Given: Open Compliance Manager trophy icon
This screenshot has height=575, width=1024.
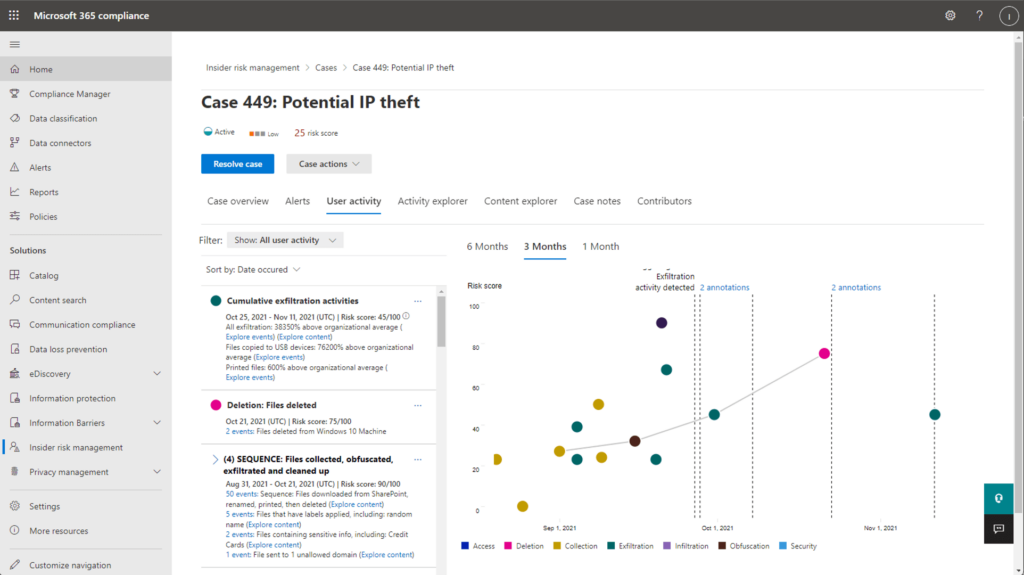Looking at the screenshot, I should point(14,93).
